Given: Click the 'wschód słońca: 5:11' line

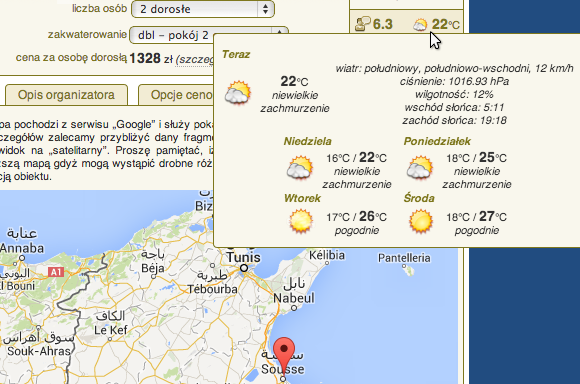Looking at the screenshot, I should [454, 107].
